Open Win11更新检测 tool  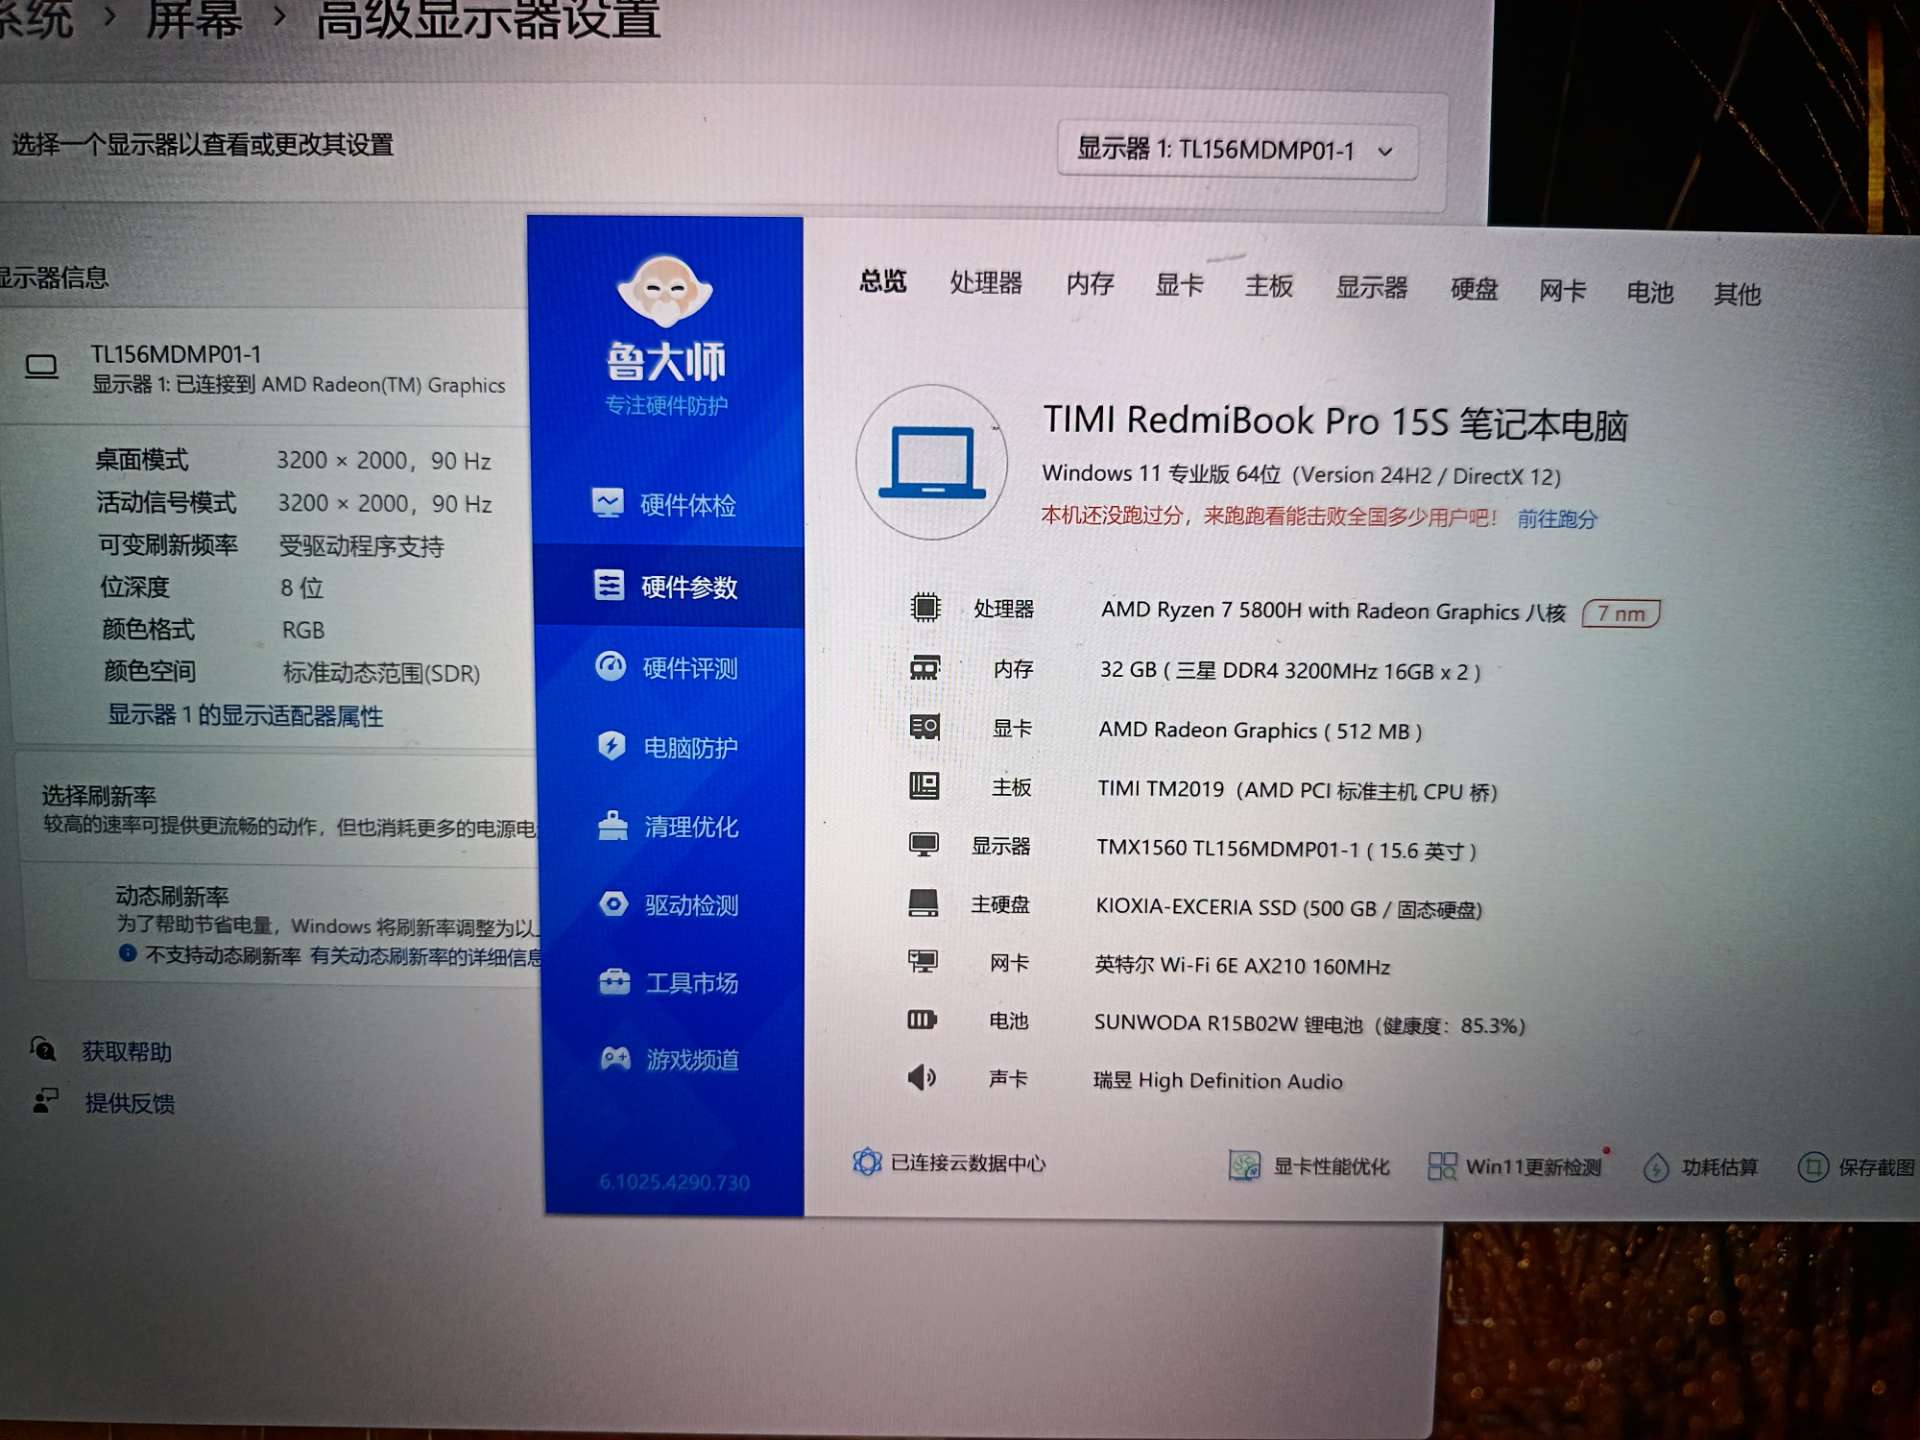pyautogui.click(x=1515, y=1166)
